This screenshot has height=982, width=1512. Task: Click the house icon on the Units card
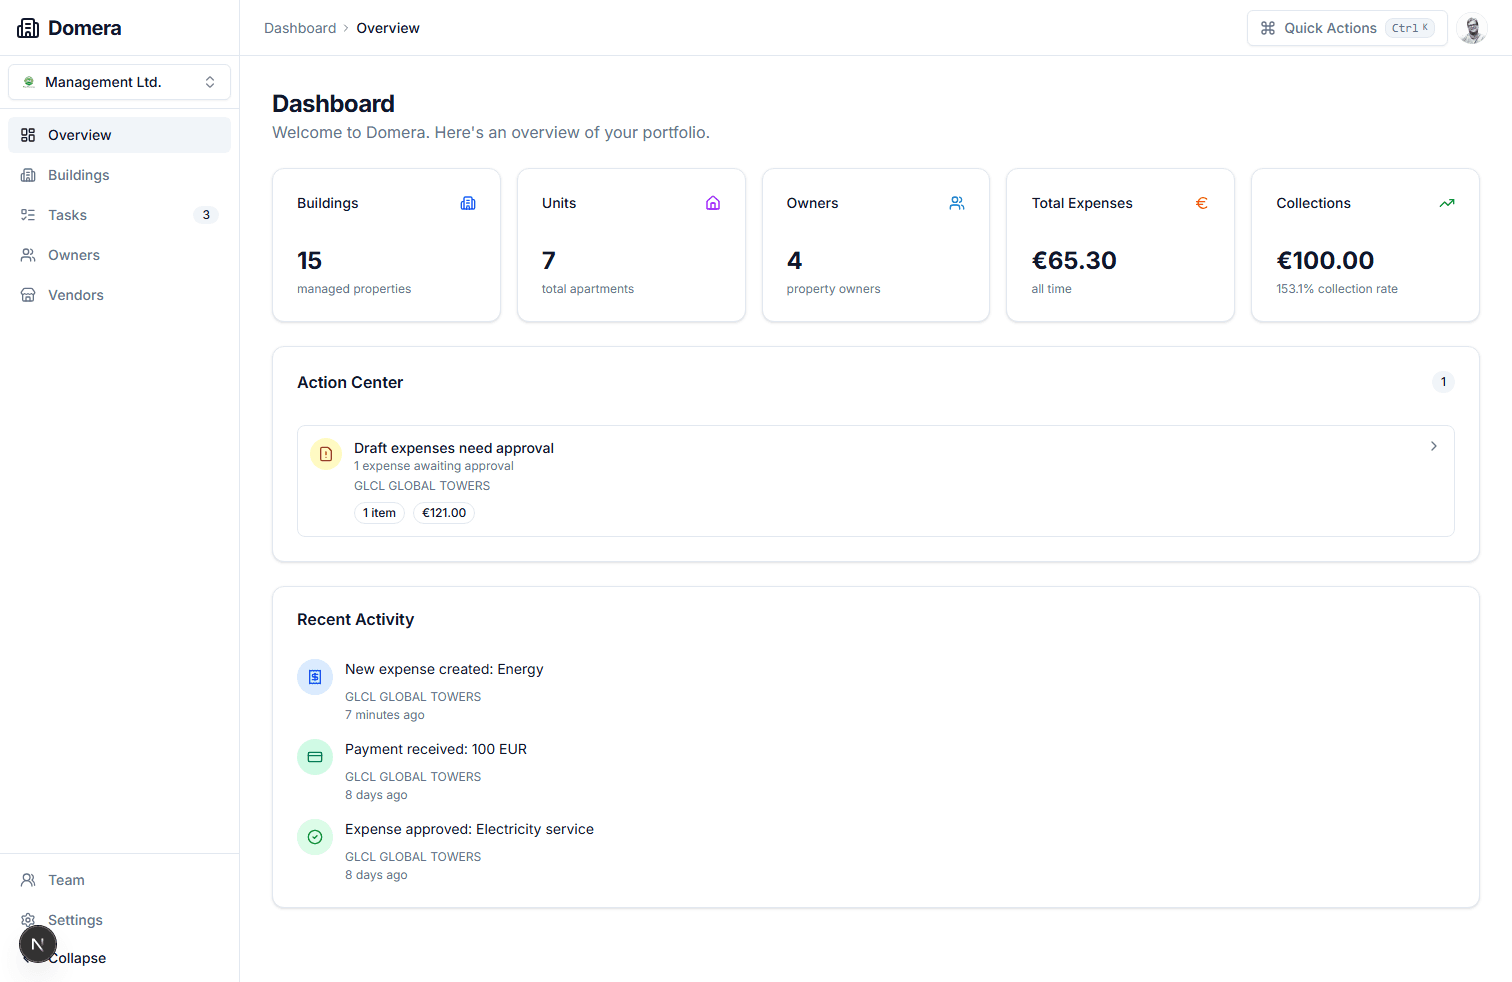713,202
